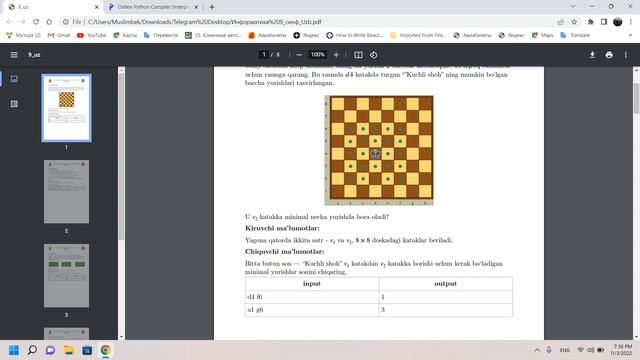
Task: Zoom in with the plus button
Action: 336,55
